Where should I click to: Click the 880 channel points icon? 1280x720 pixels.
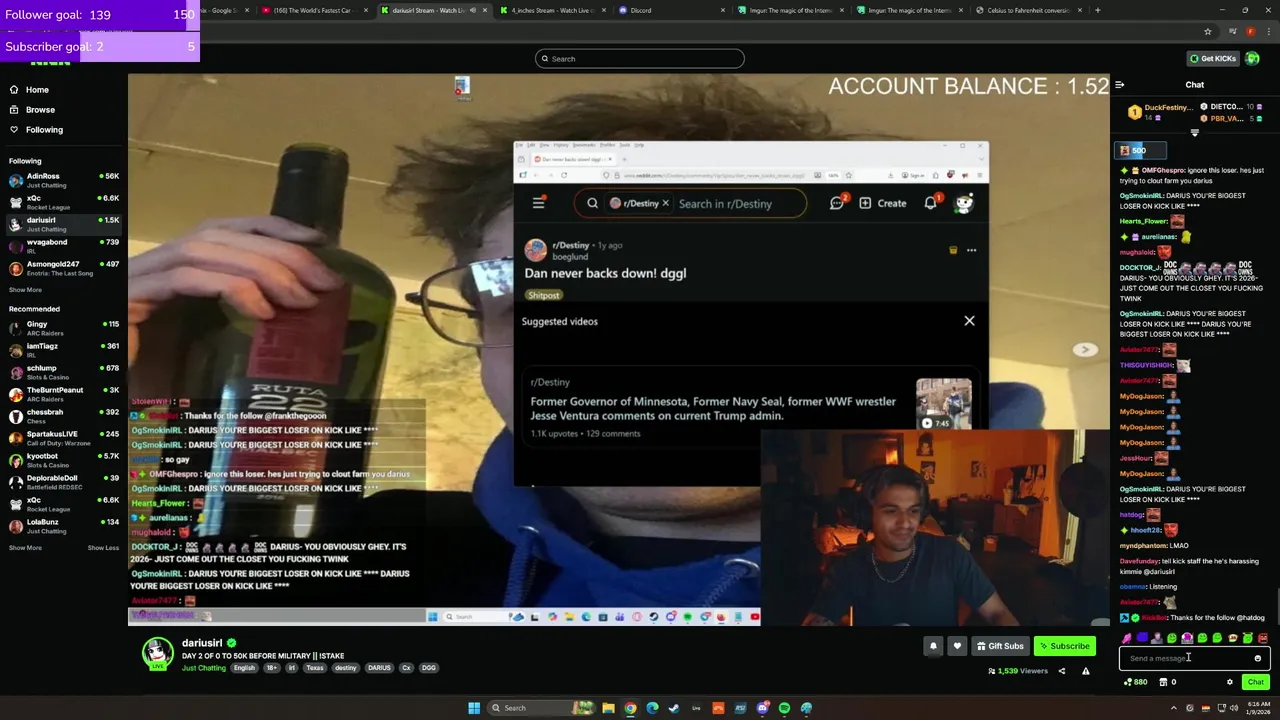point(1135,682)
